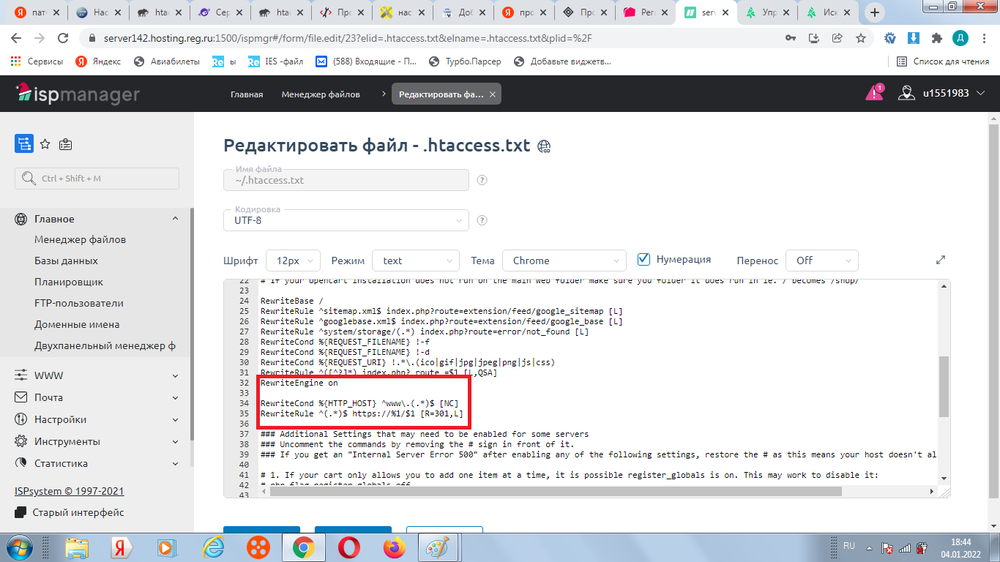Open the Google Chrome taskbar icon
This screenshot has height=562, width=1000.
[304, 547]
